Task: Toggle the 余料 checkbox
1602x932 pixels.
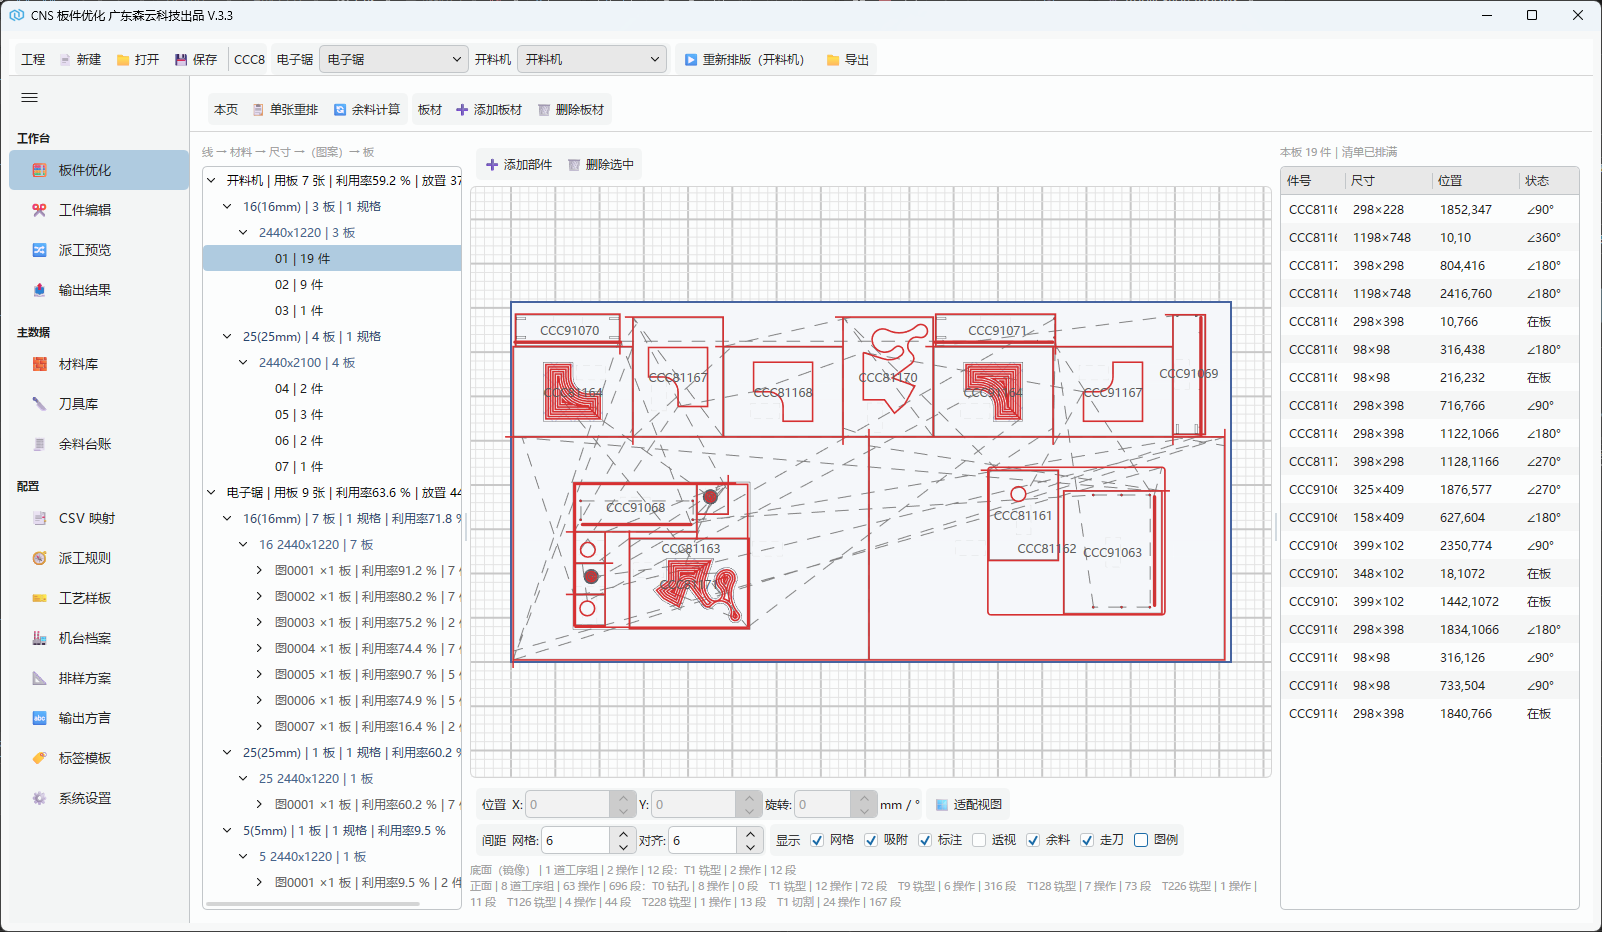Action: click(1033, 840)
